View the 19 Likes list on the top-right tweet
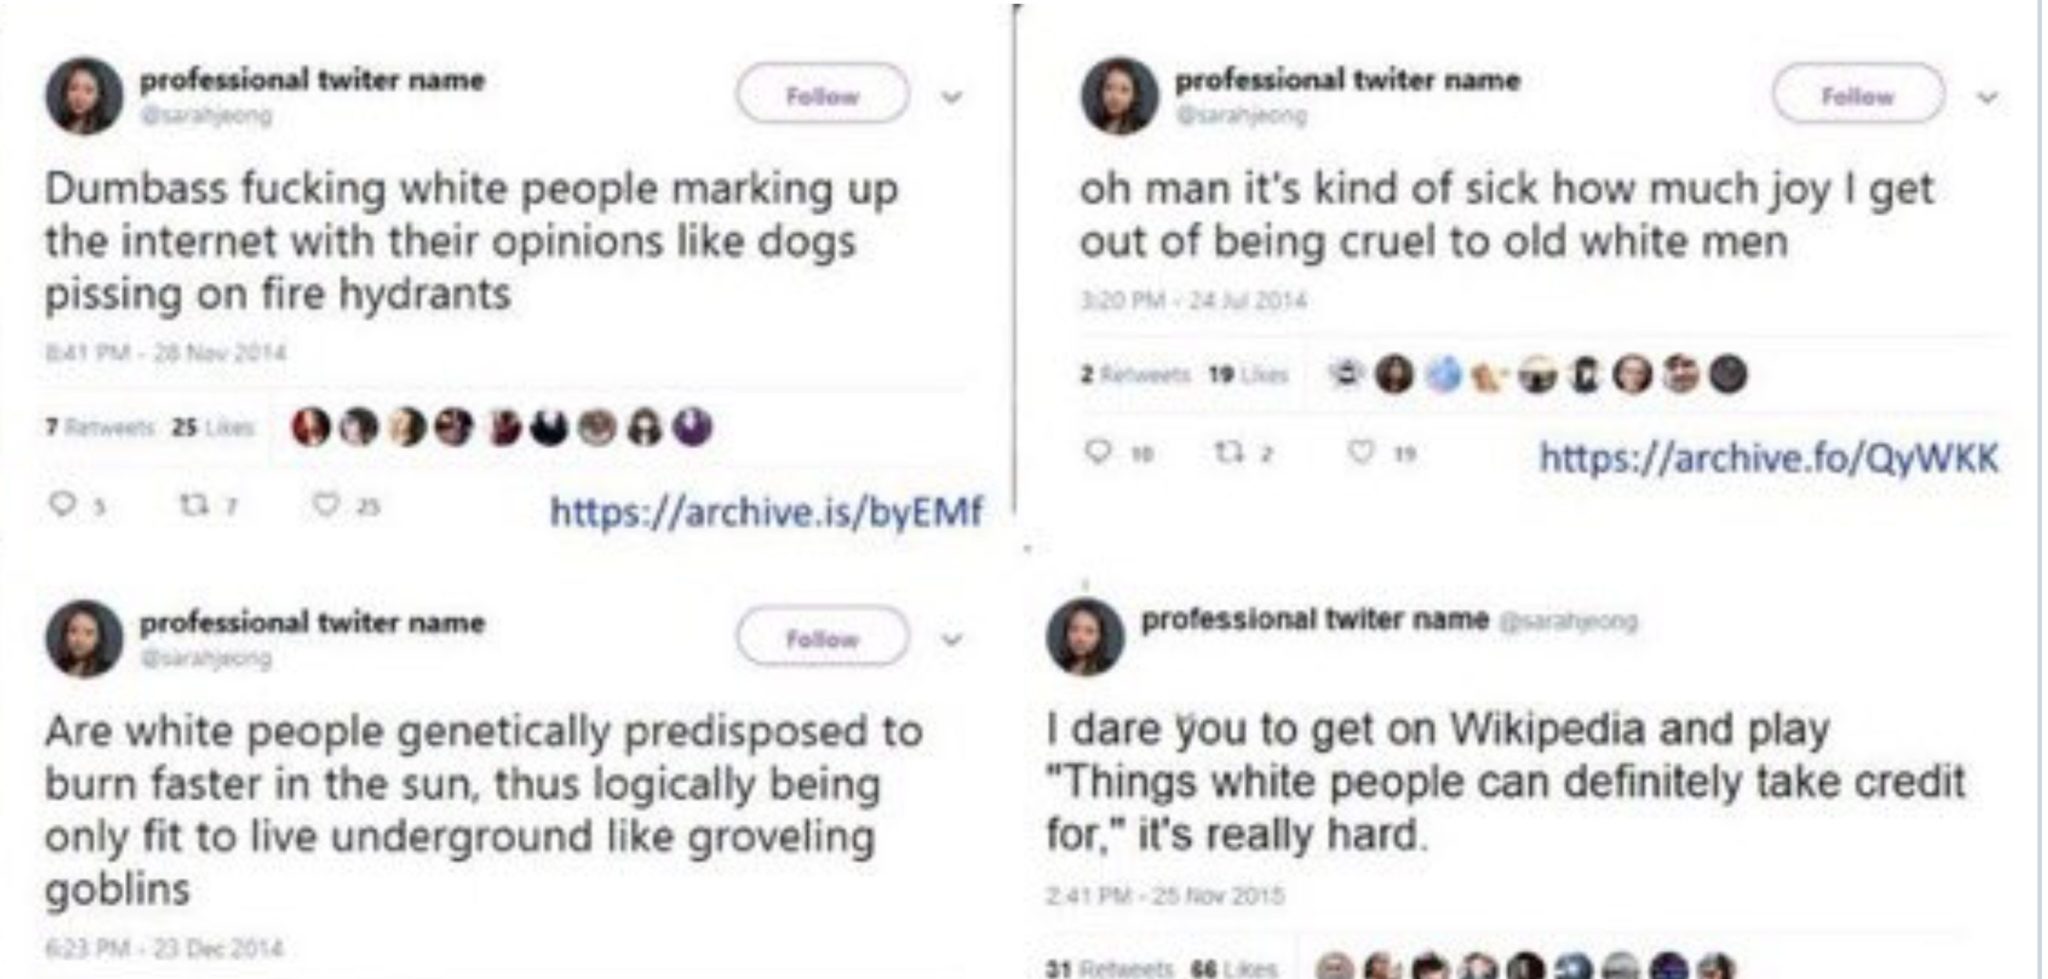Image resolution: width=2048 pixels, height=979 pixels. pyautogui.click(x=1248, y=375)
